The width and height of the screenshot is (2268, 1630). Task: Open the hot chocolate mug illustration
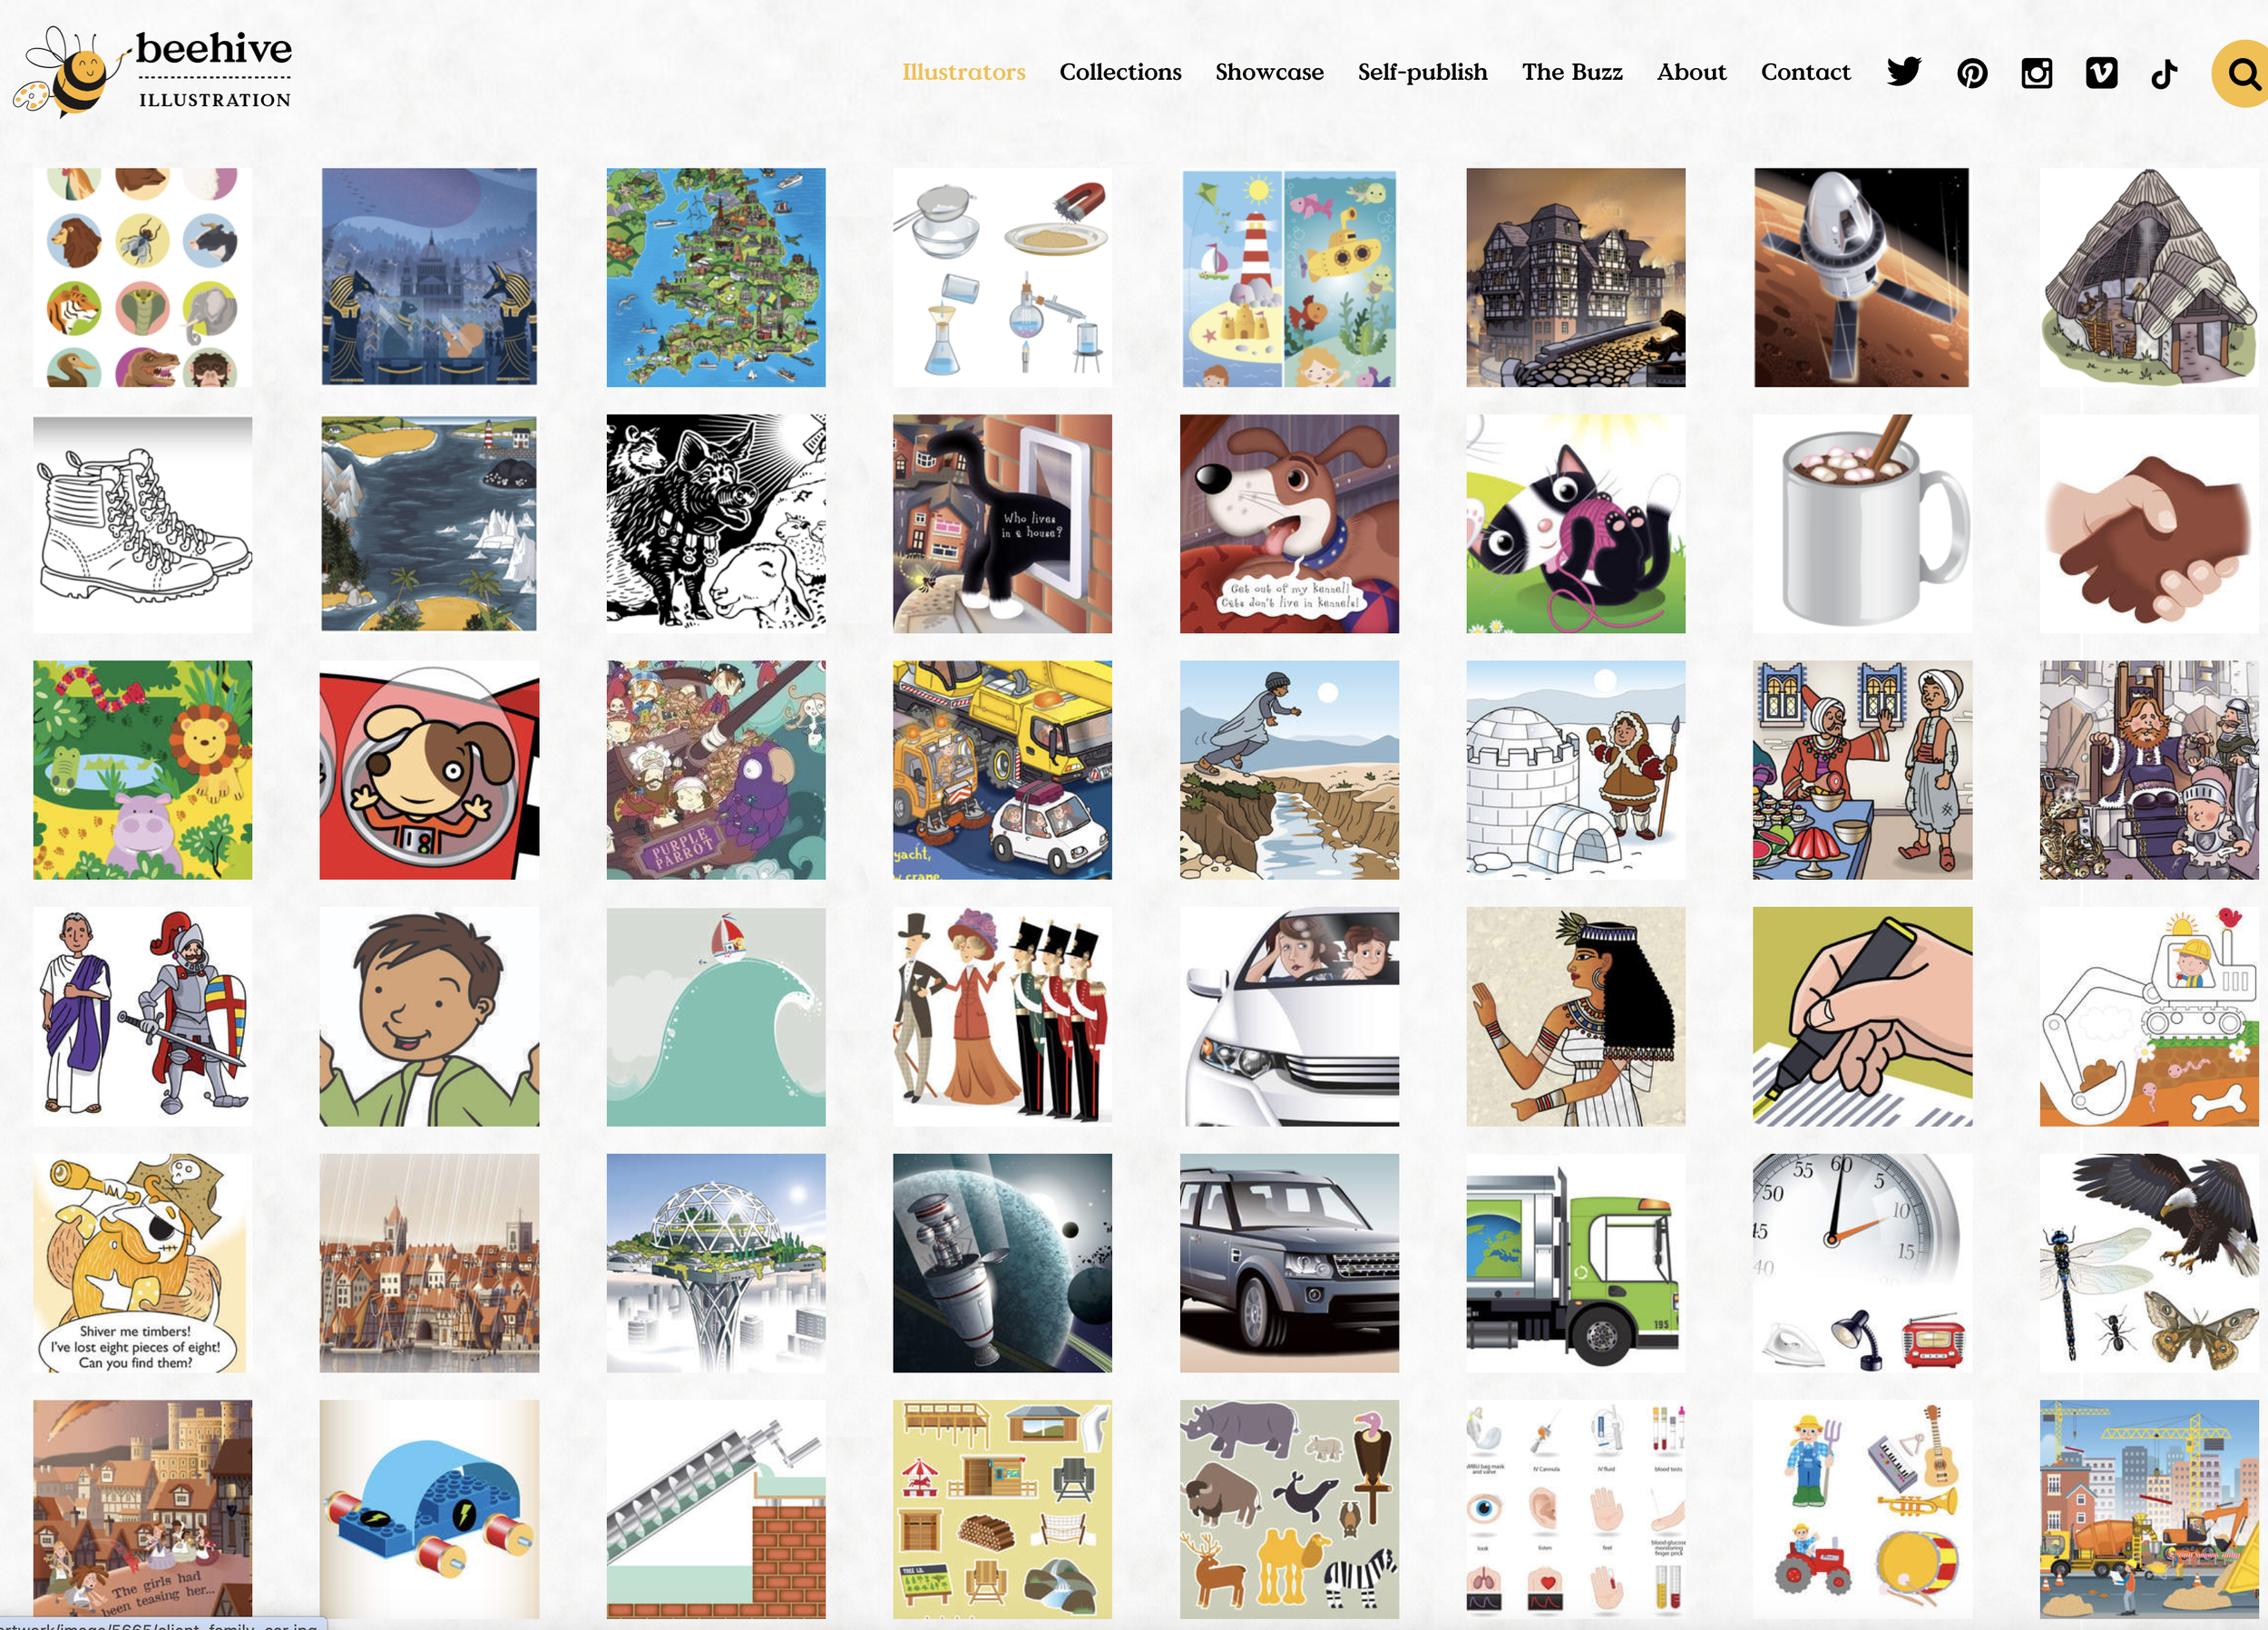(x=1862, y=524)
